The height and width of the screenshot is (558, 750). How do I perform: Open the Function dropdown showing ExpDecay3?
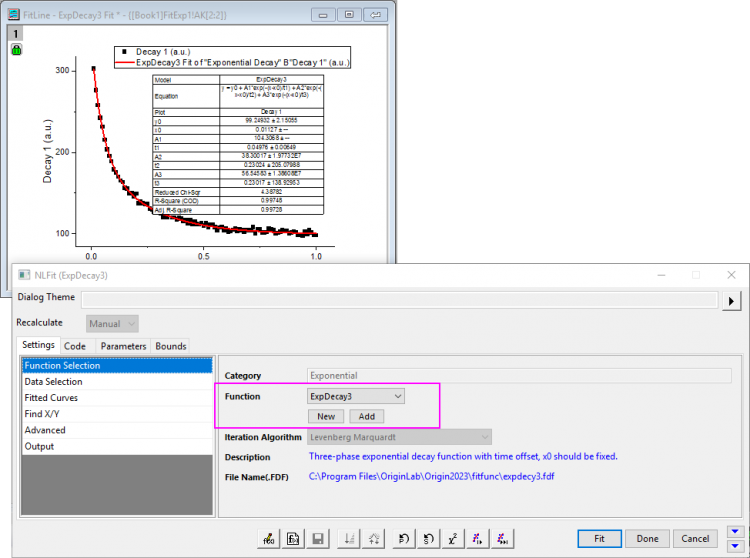click(x=356, y=396)
